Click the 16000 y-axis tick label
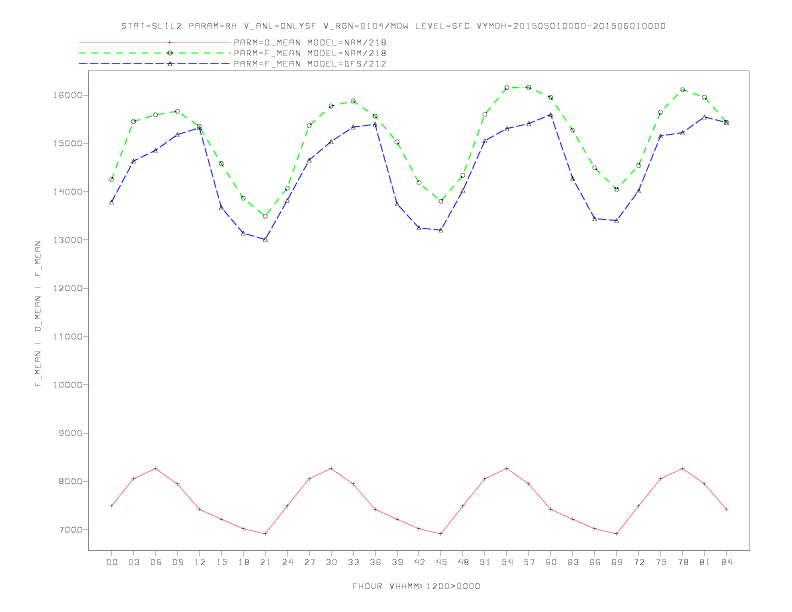792x612 pixels. pyautogui.click(x=67, y=95)
